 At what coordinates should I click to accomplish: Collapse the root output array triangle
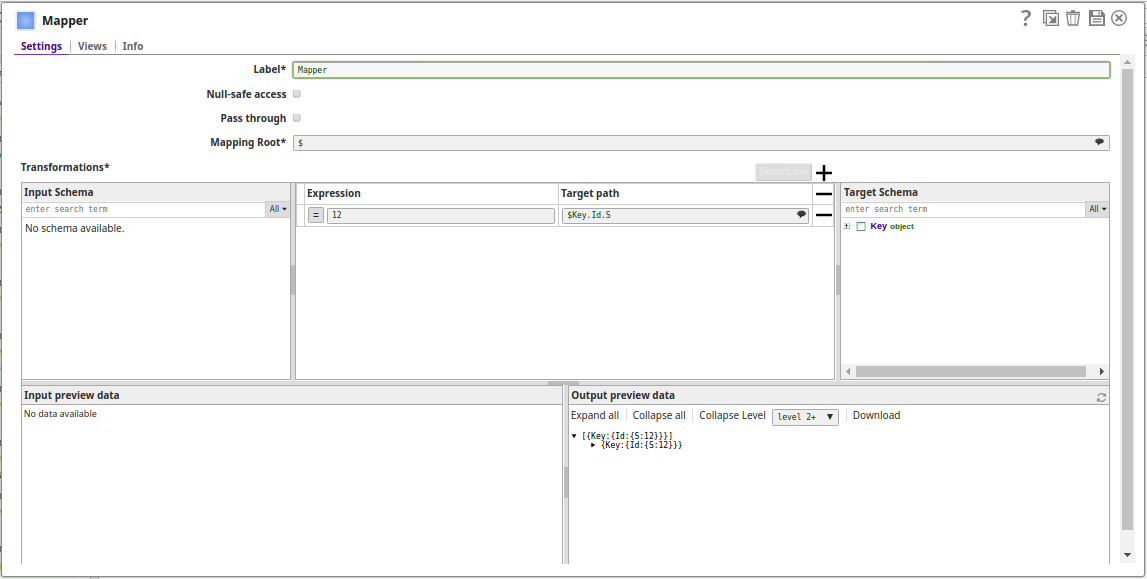tap(574, 436)
